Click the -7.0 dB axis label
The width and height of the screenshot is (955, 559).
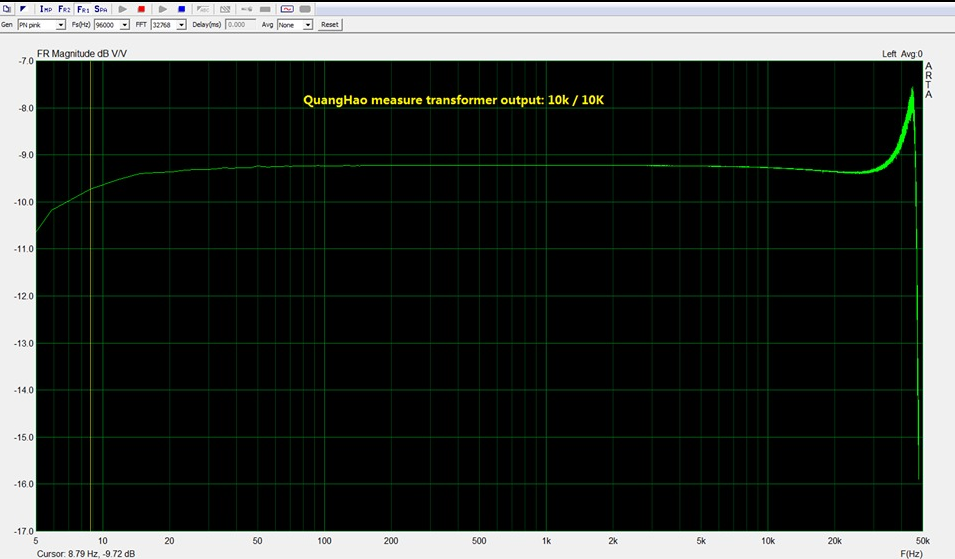pyautogui.click(x=26, y=61)
